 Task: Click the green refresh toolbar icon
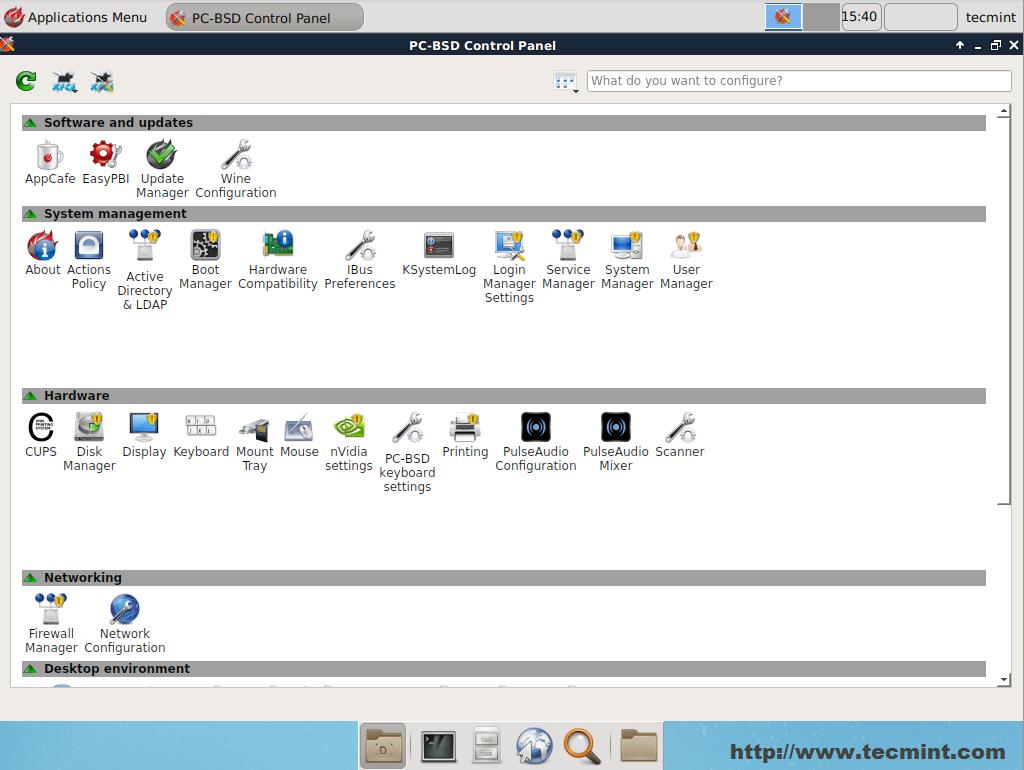tap(26, 81)
